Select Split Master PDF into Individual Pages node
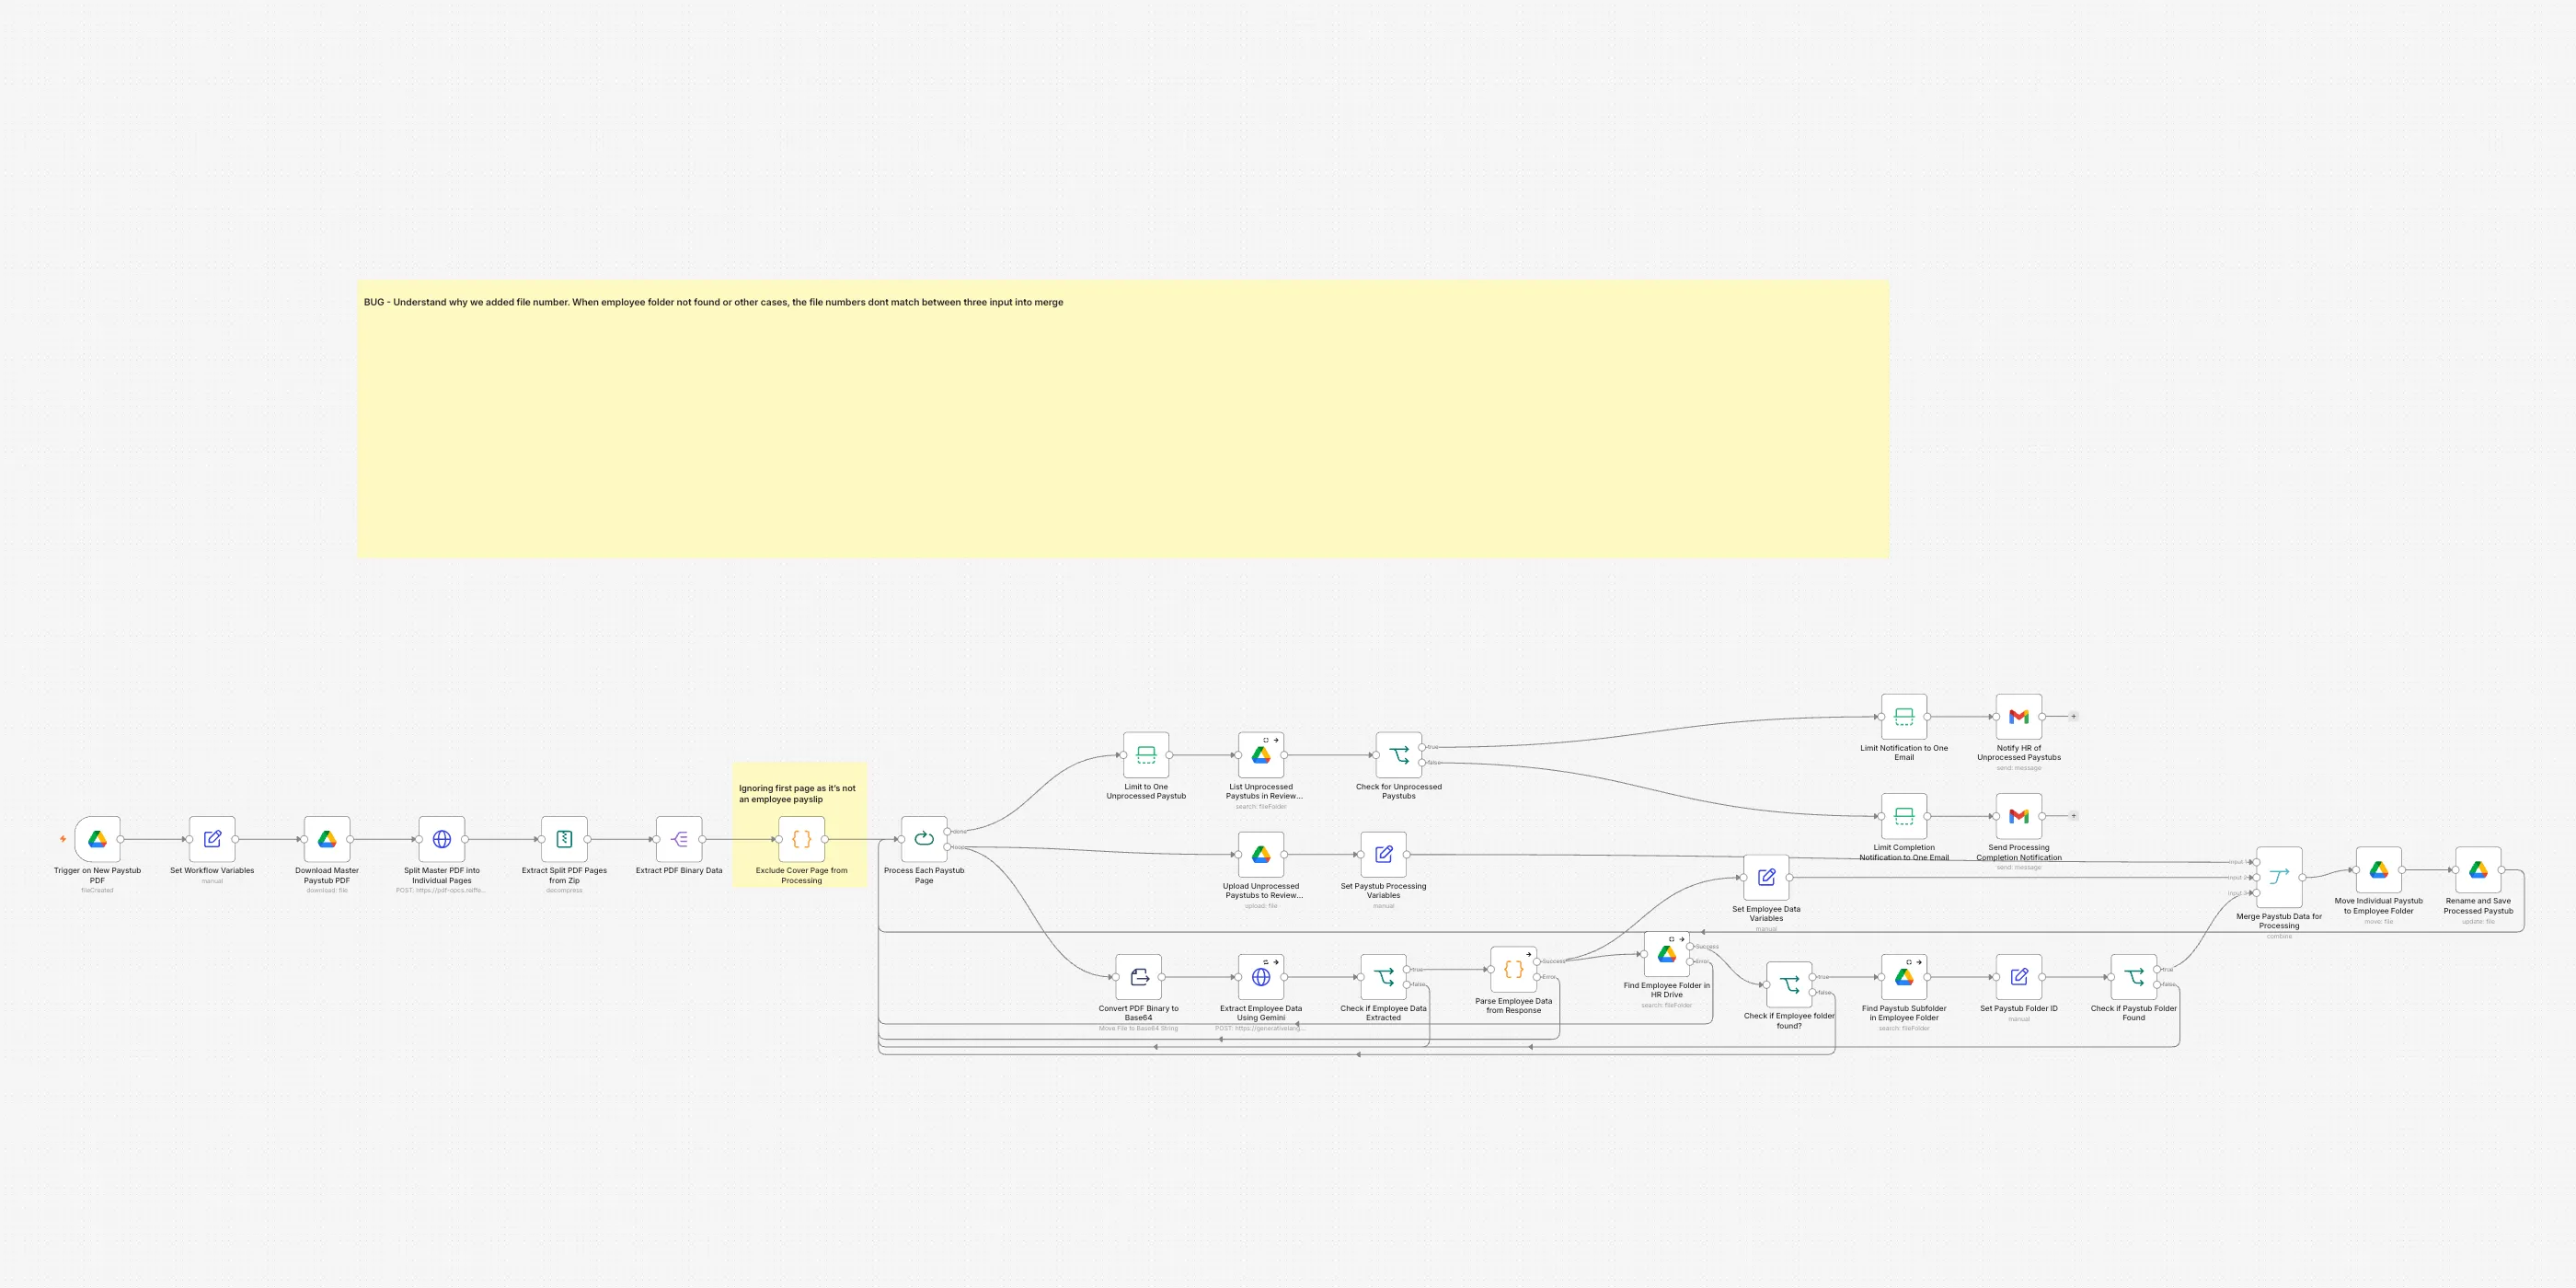The width and height of the screenshot is (2576, 1288). [x=442, y=839]
